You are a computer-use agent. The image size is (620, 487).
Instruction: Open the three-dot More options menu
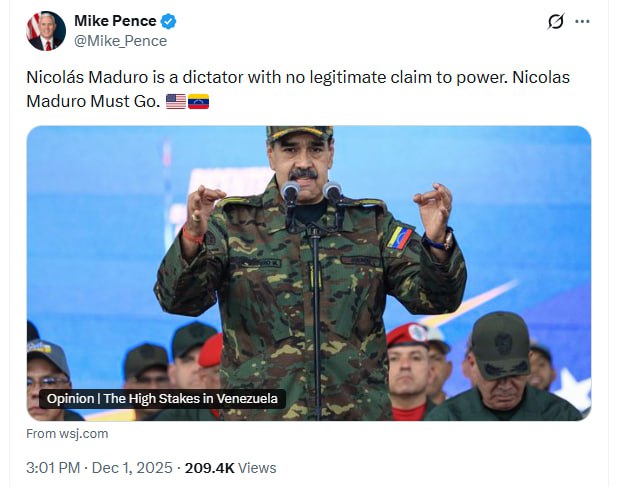point(583,21)
